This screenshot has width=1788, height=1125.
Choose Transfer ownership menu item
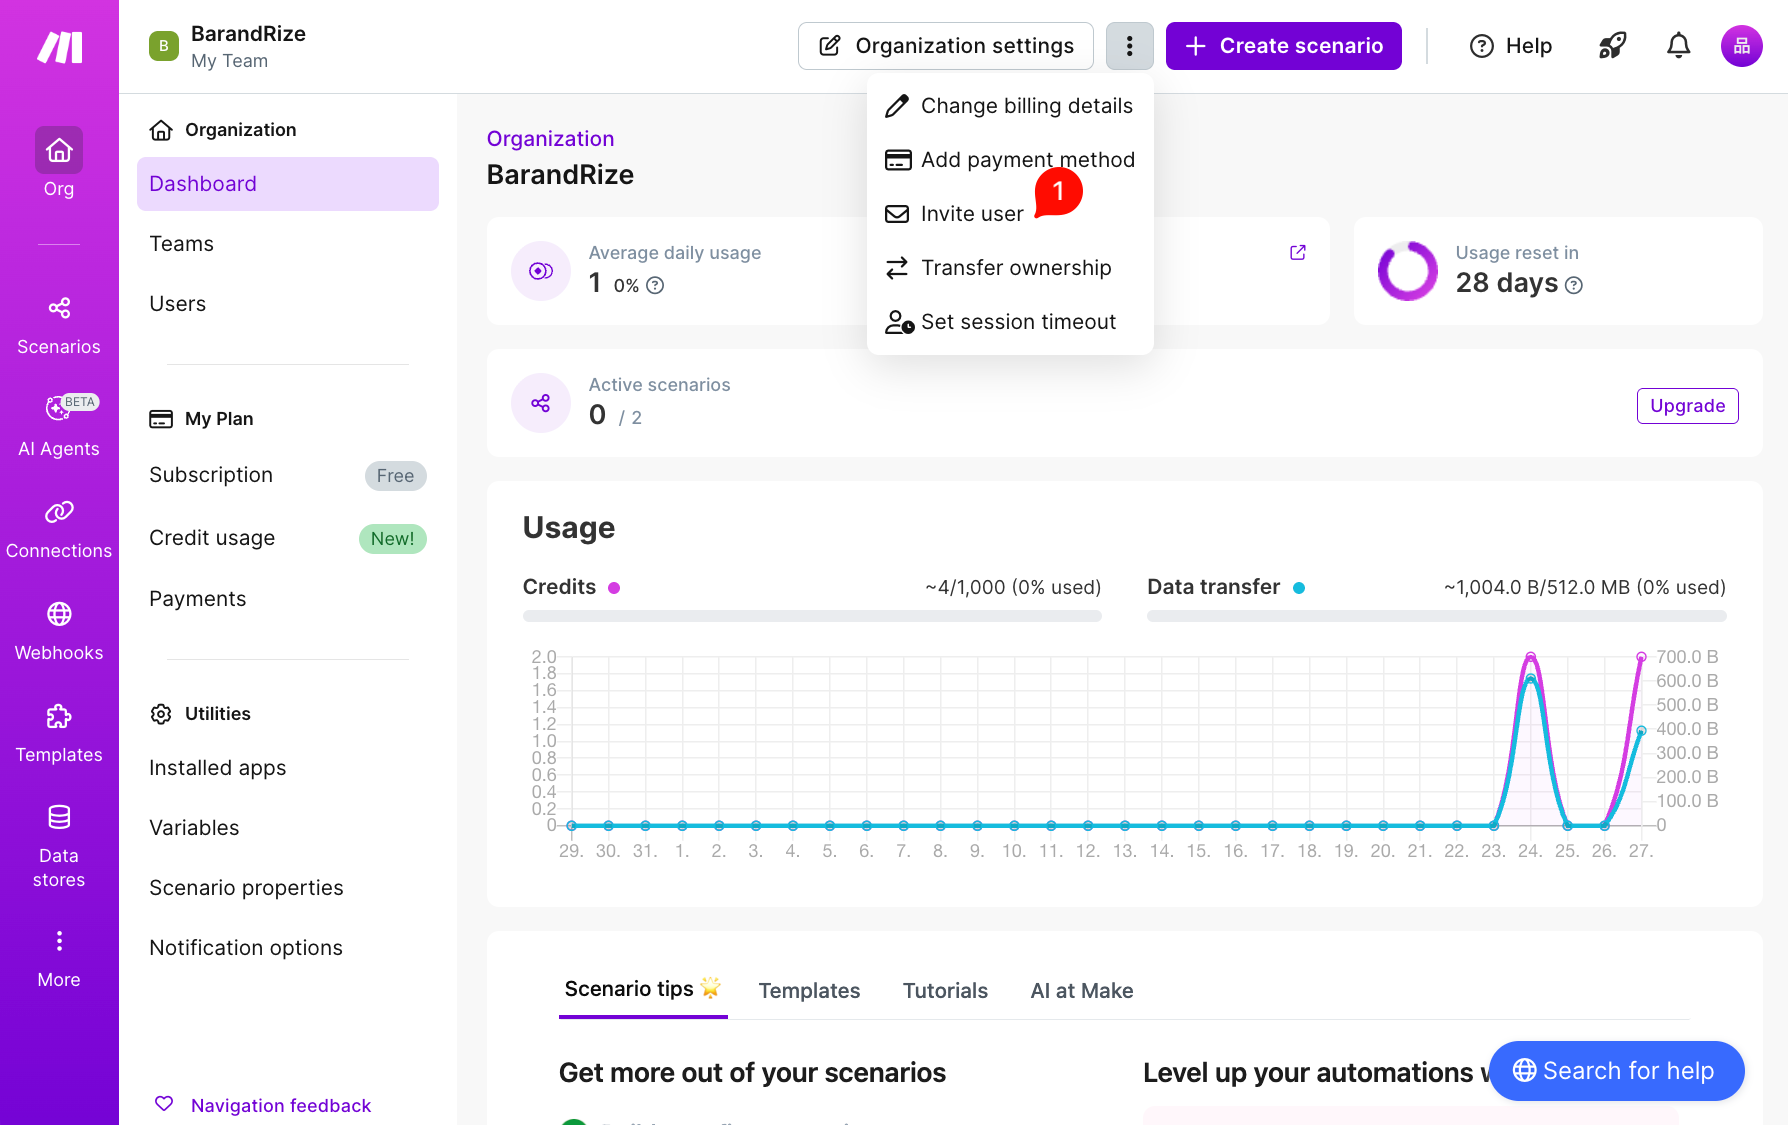(1015, 268)
